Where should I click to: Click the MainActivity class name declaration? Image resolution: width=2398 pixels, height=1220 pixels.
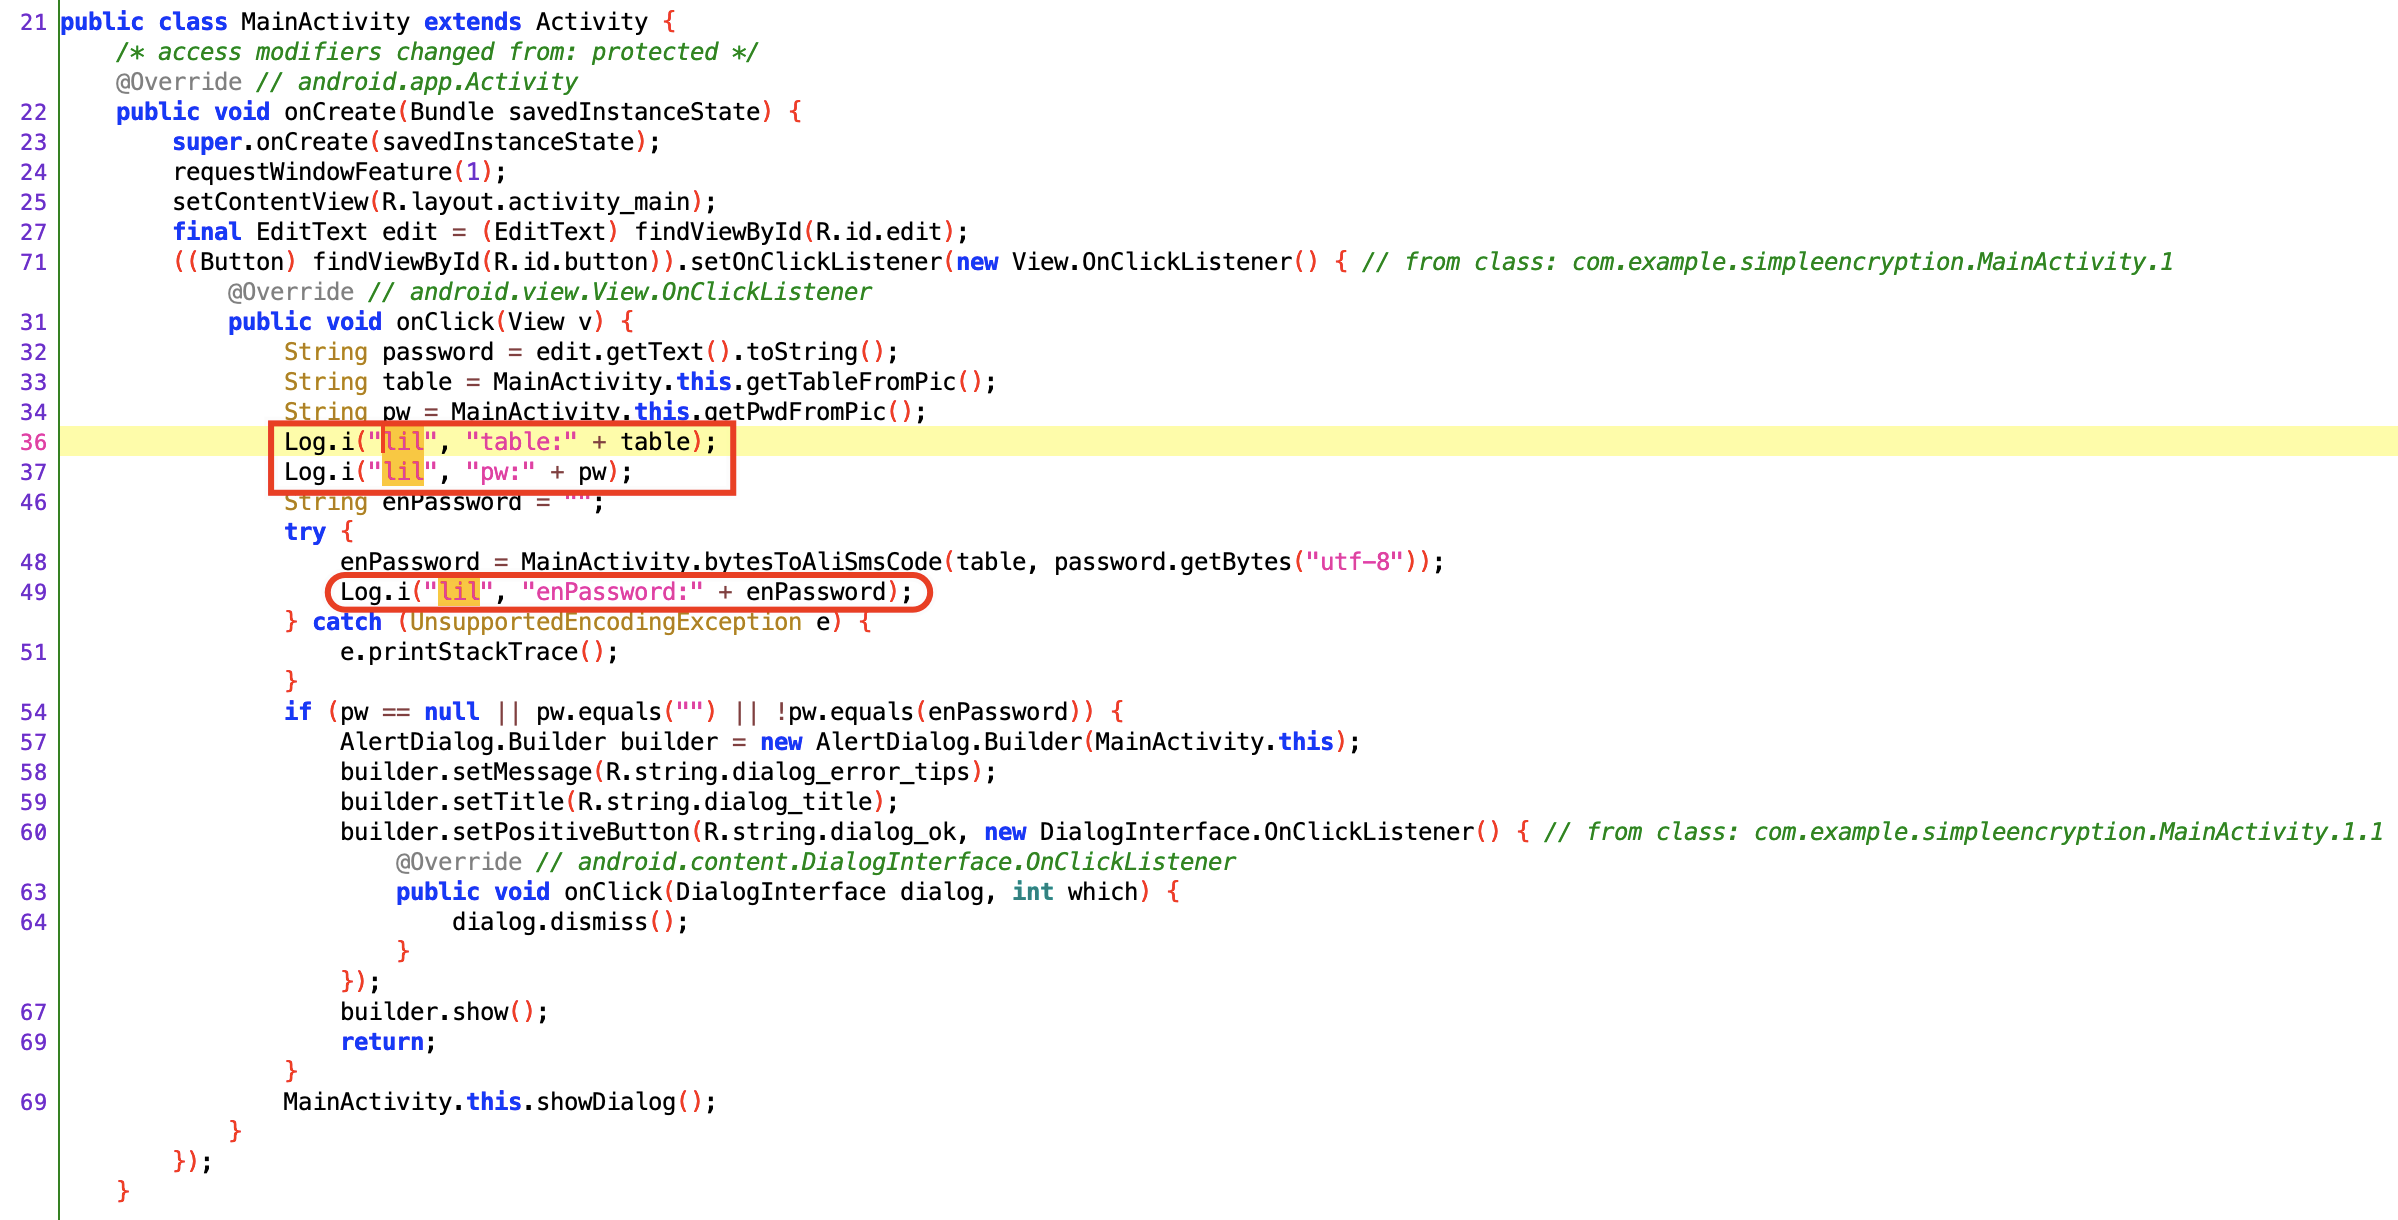point(325,22)
